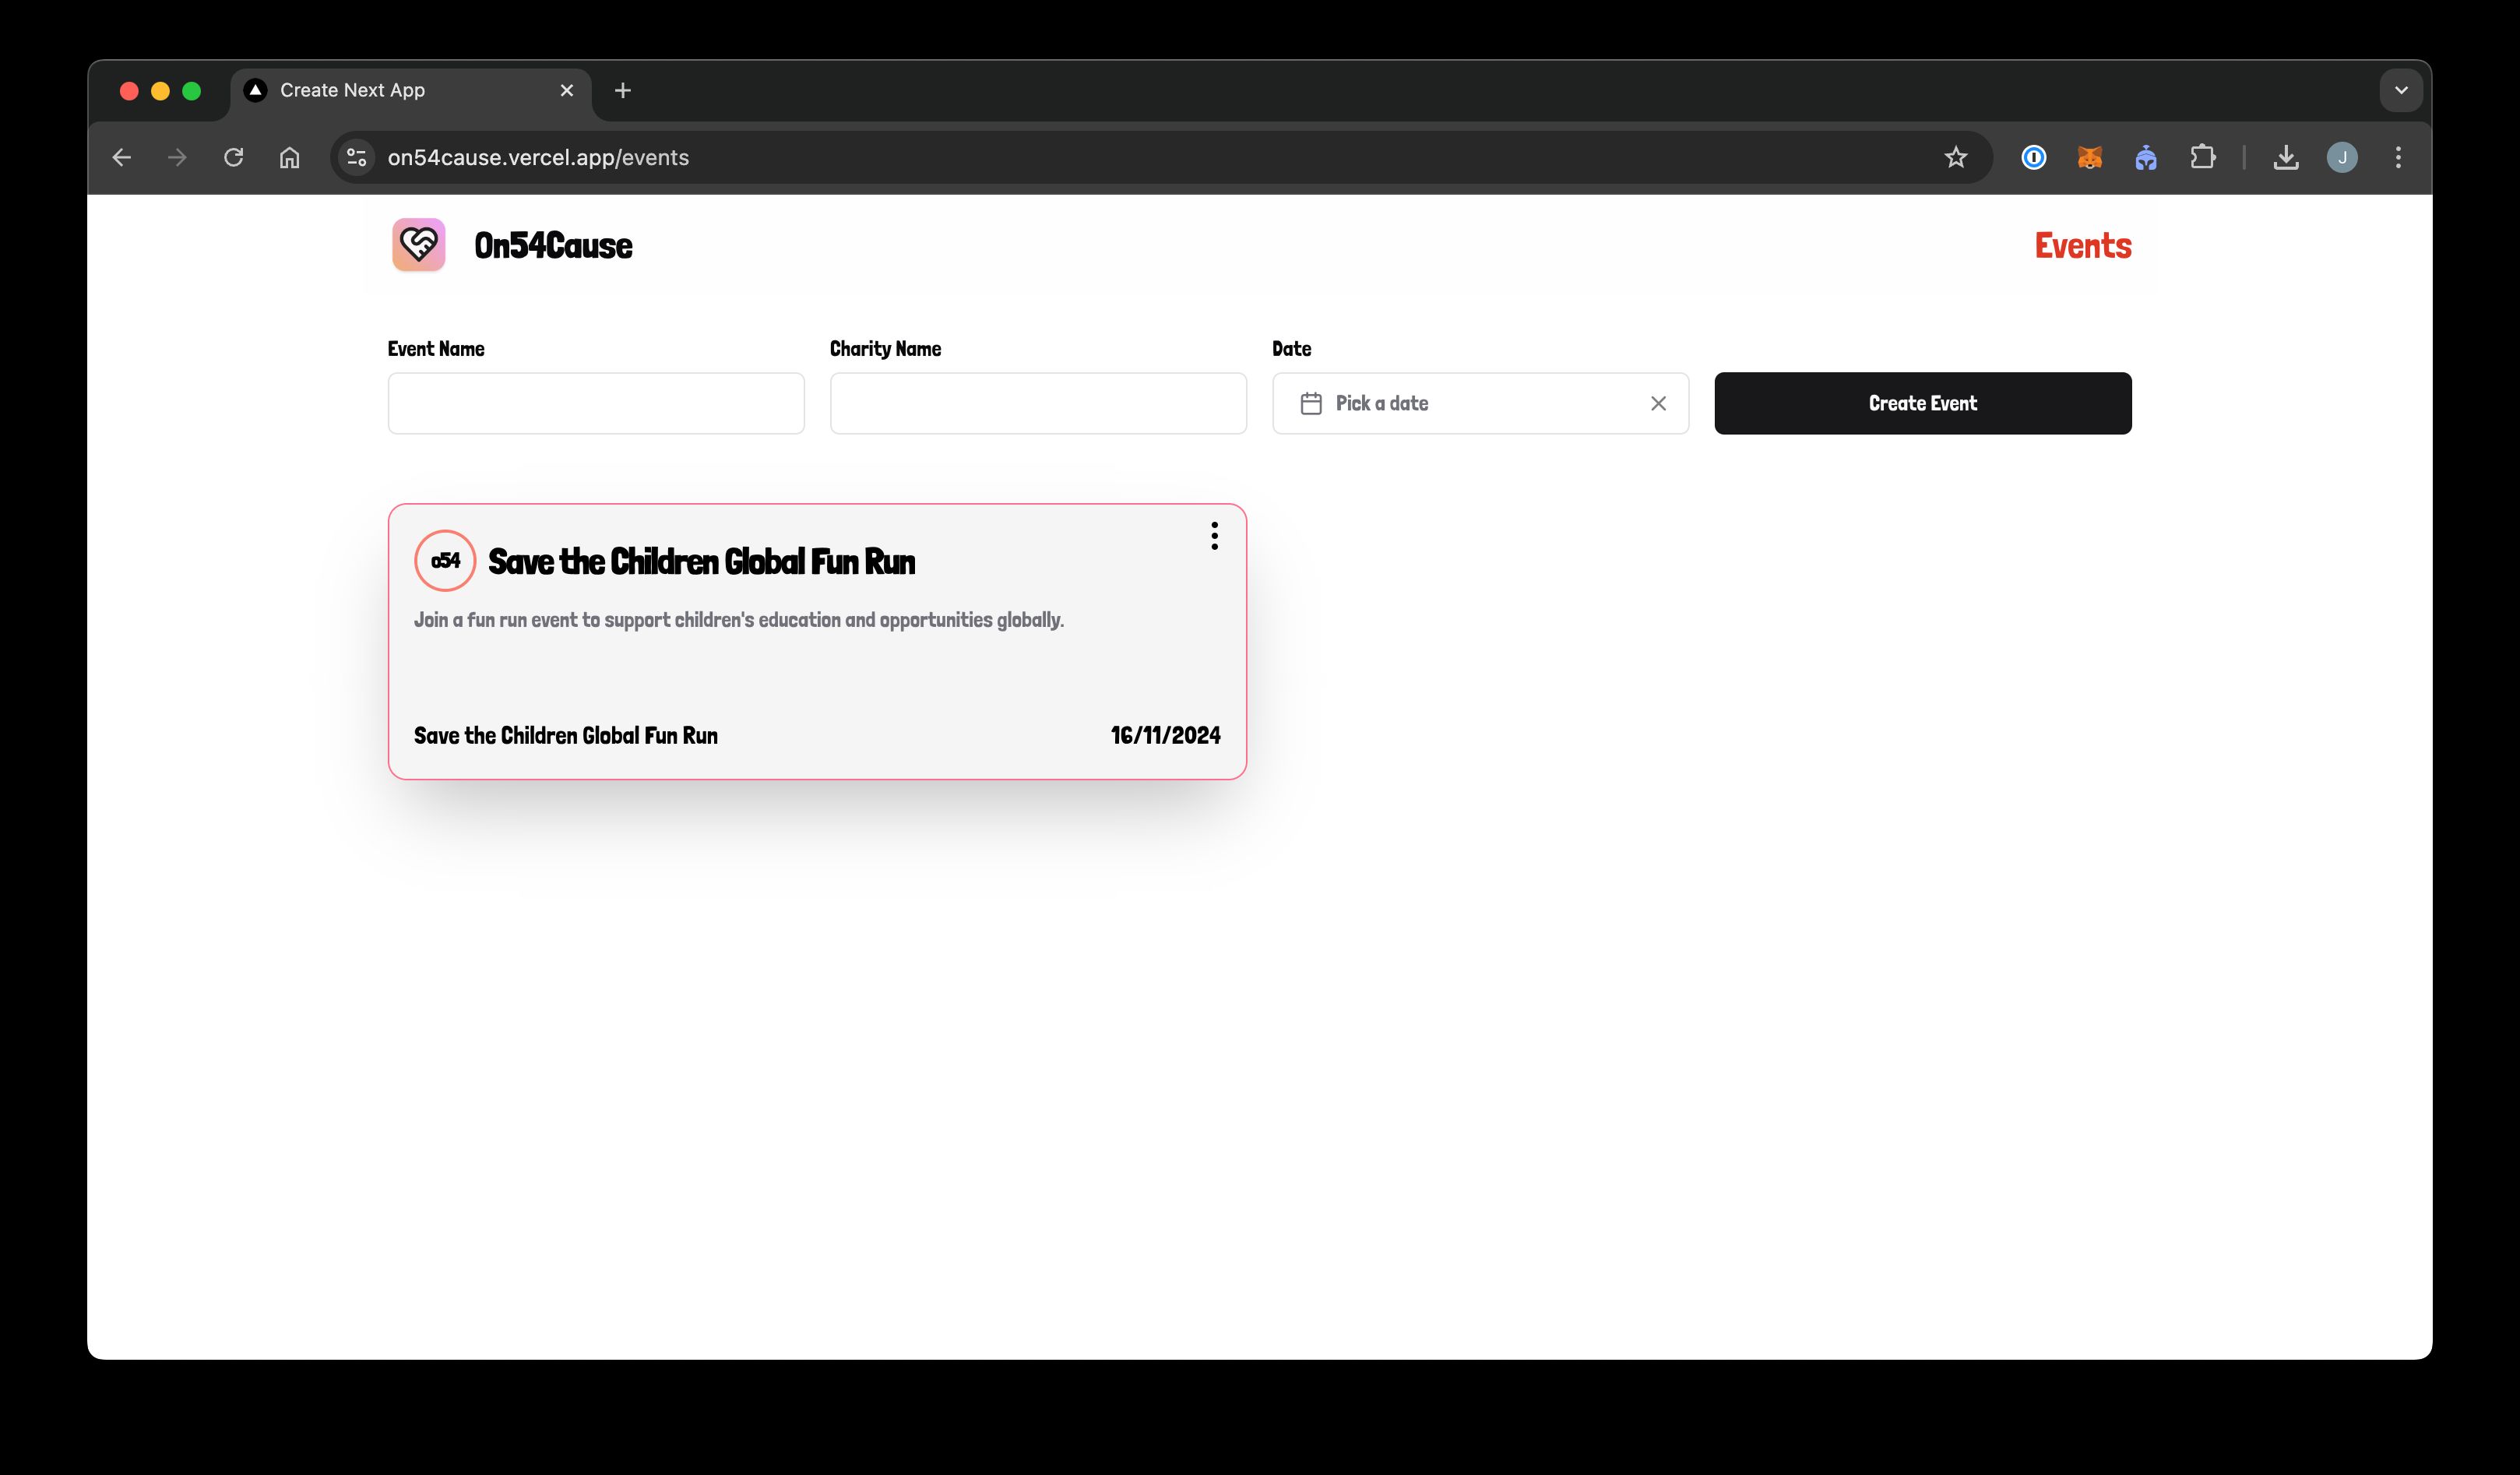2520x1475 pixels.
Task: Click the Event Name input field
Action: pyautogui.click(x=595, y=402)
